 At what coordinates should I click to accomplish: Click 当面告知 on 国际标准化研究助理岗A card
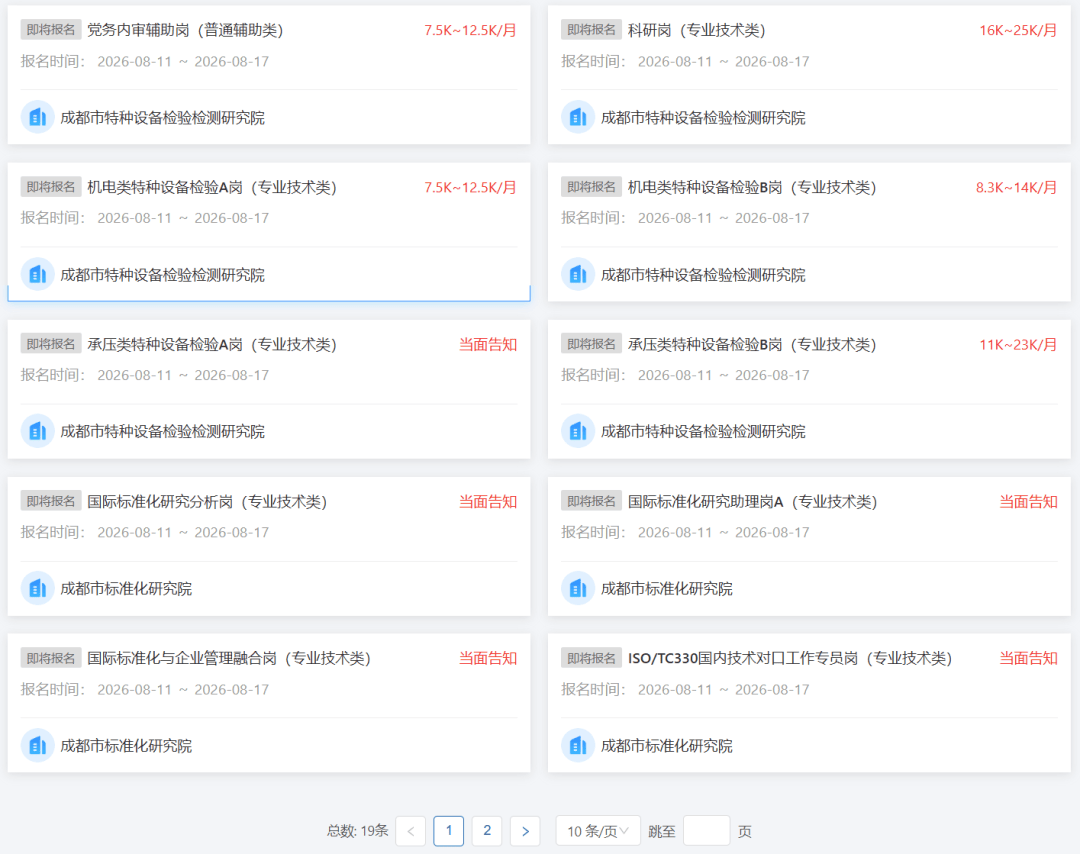(1028, 501)
